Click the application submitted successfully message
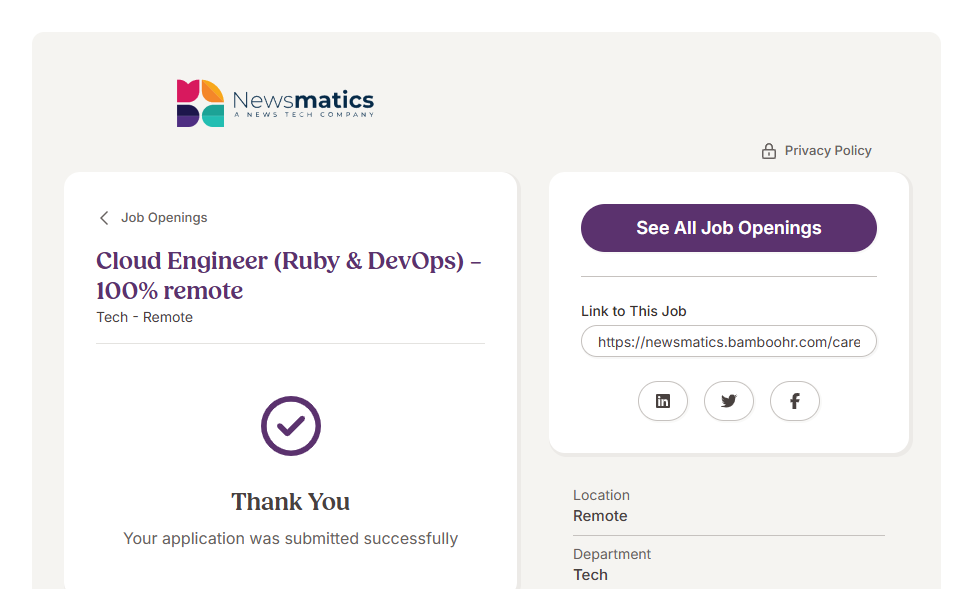This screenshot has width=973, height=589. click(290, 538)
